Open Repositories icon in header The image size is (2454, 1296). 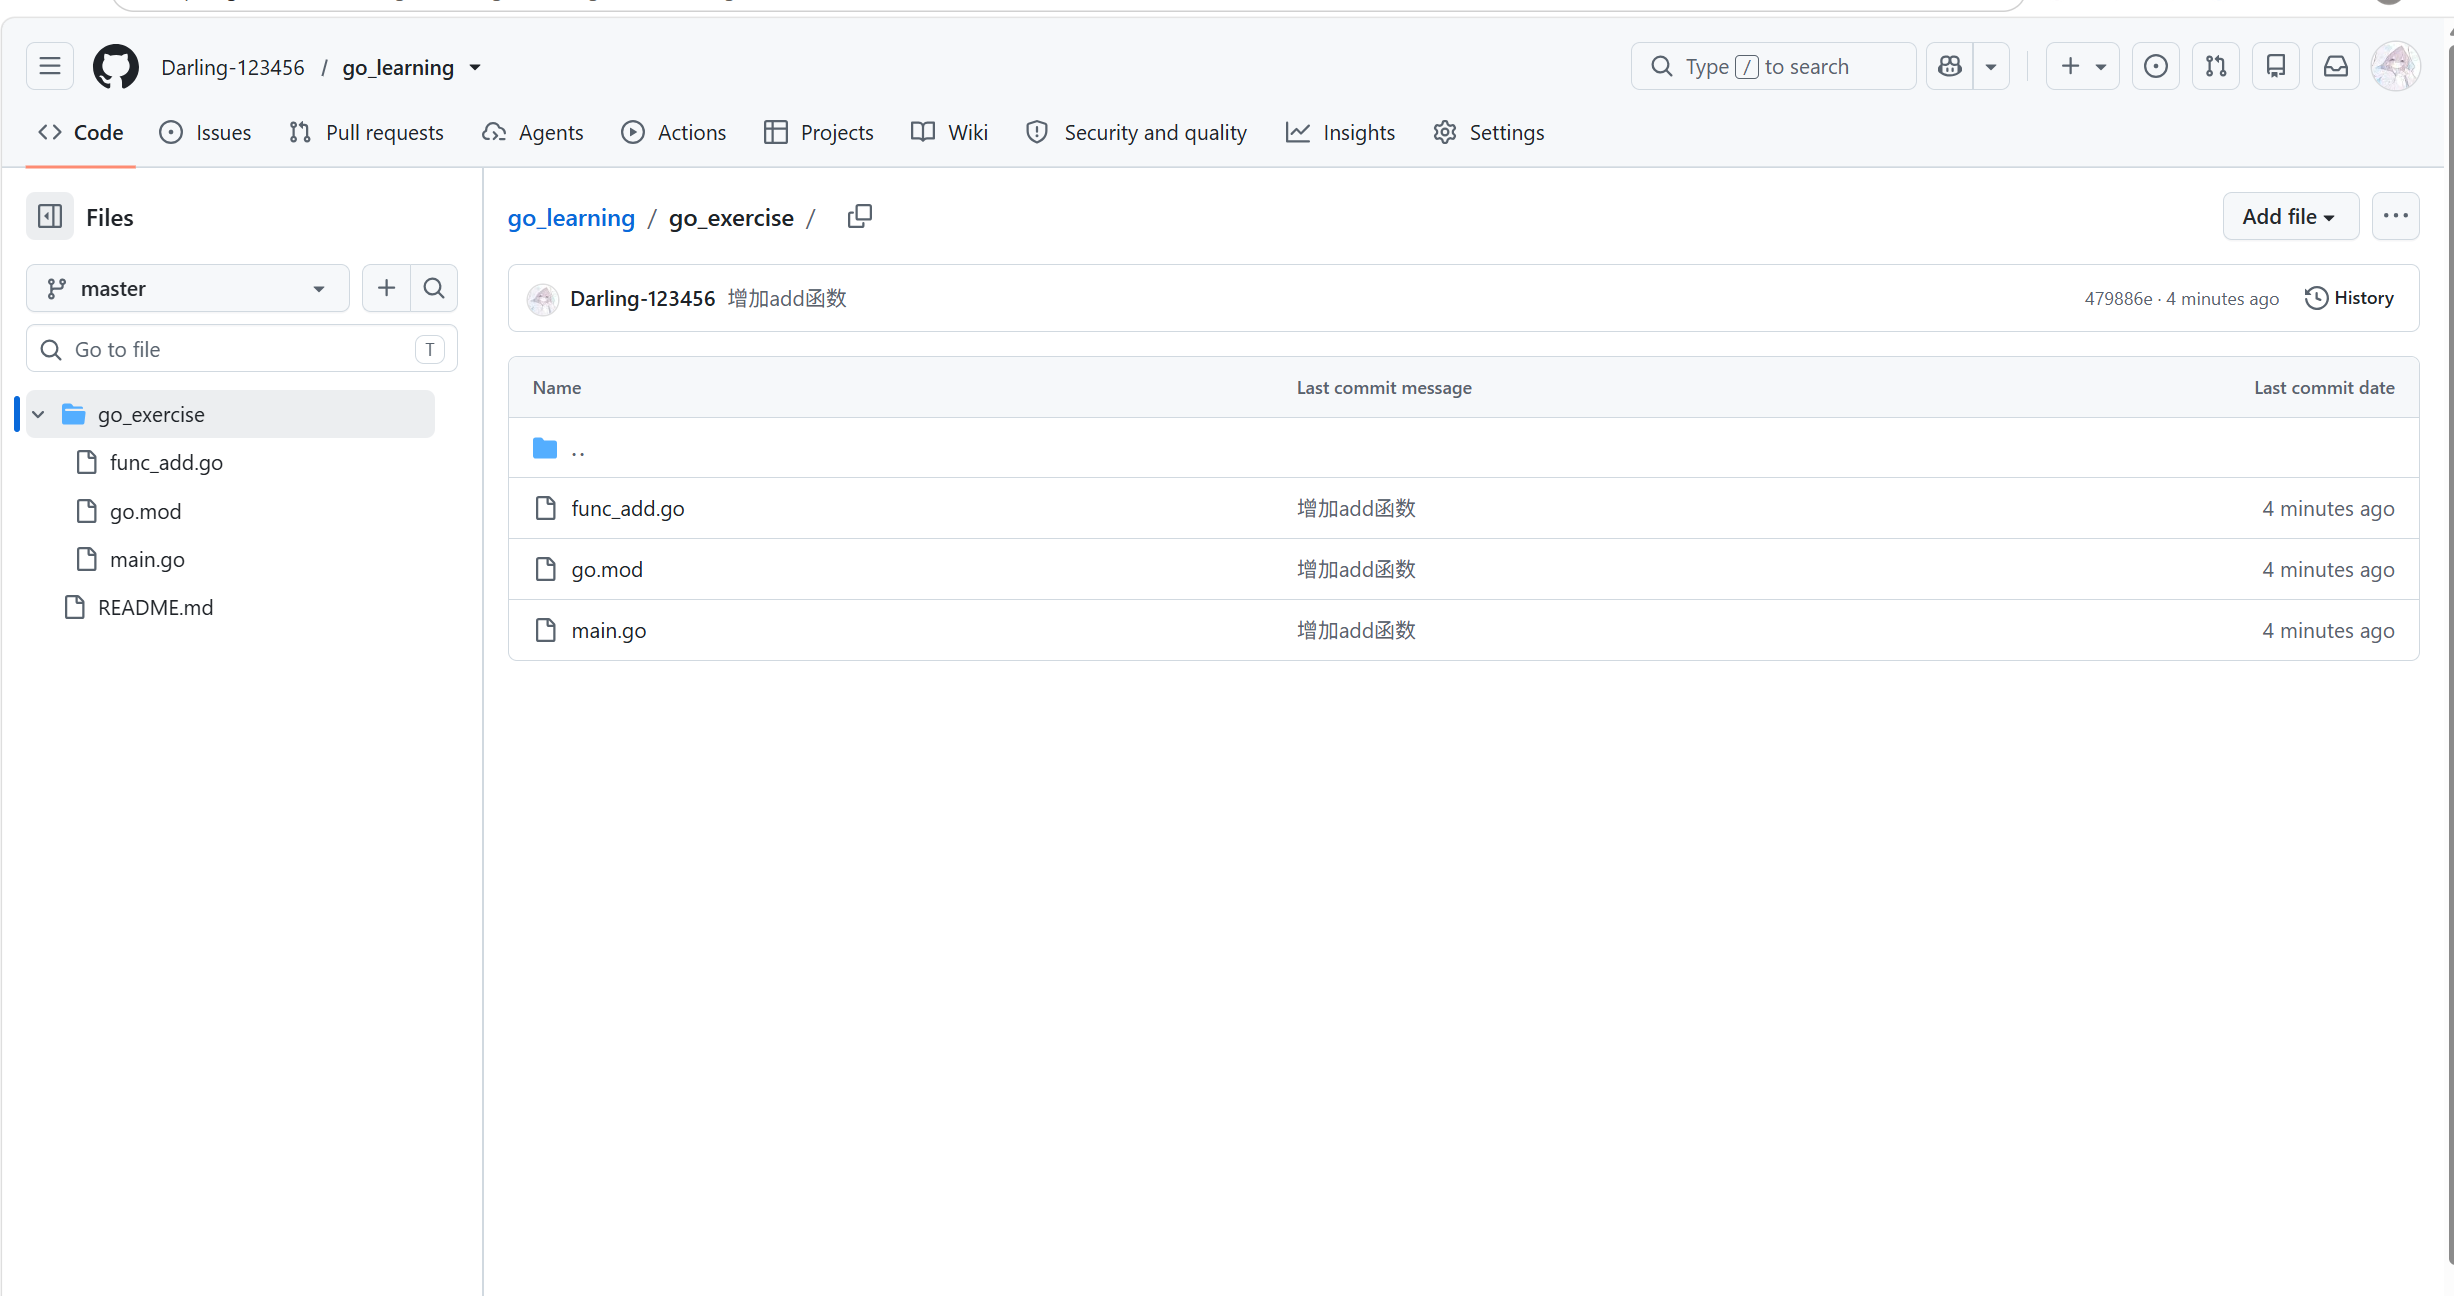coord(2276,67)
